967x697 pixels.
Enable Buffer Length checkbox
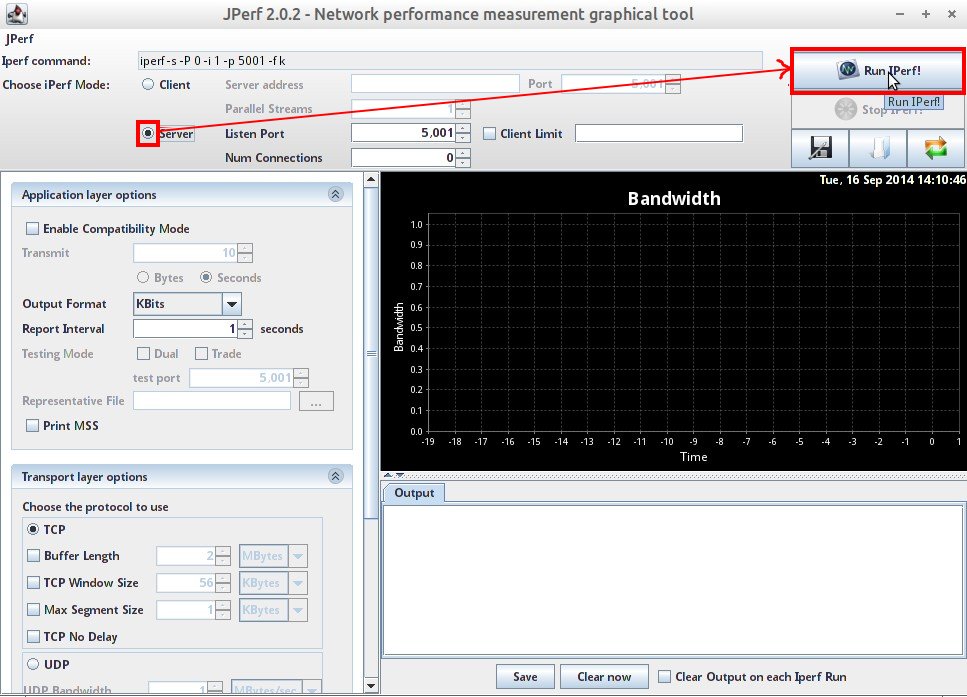[33, 556]
